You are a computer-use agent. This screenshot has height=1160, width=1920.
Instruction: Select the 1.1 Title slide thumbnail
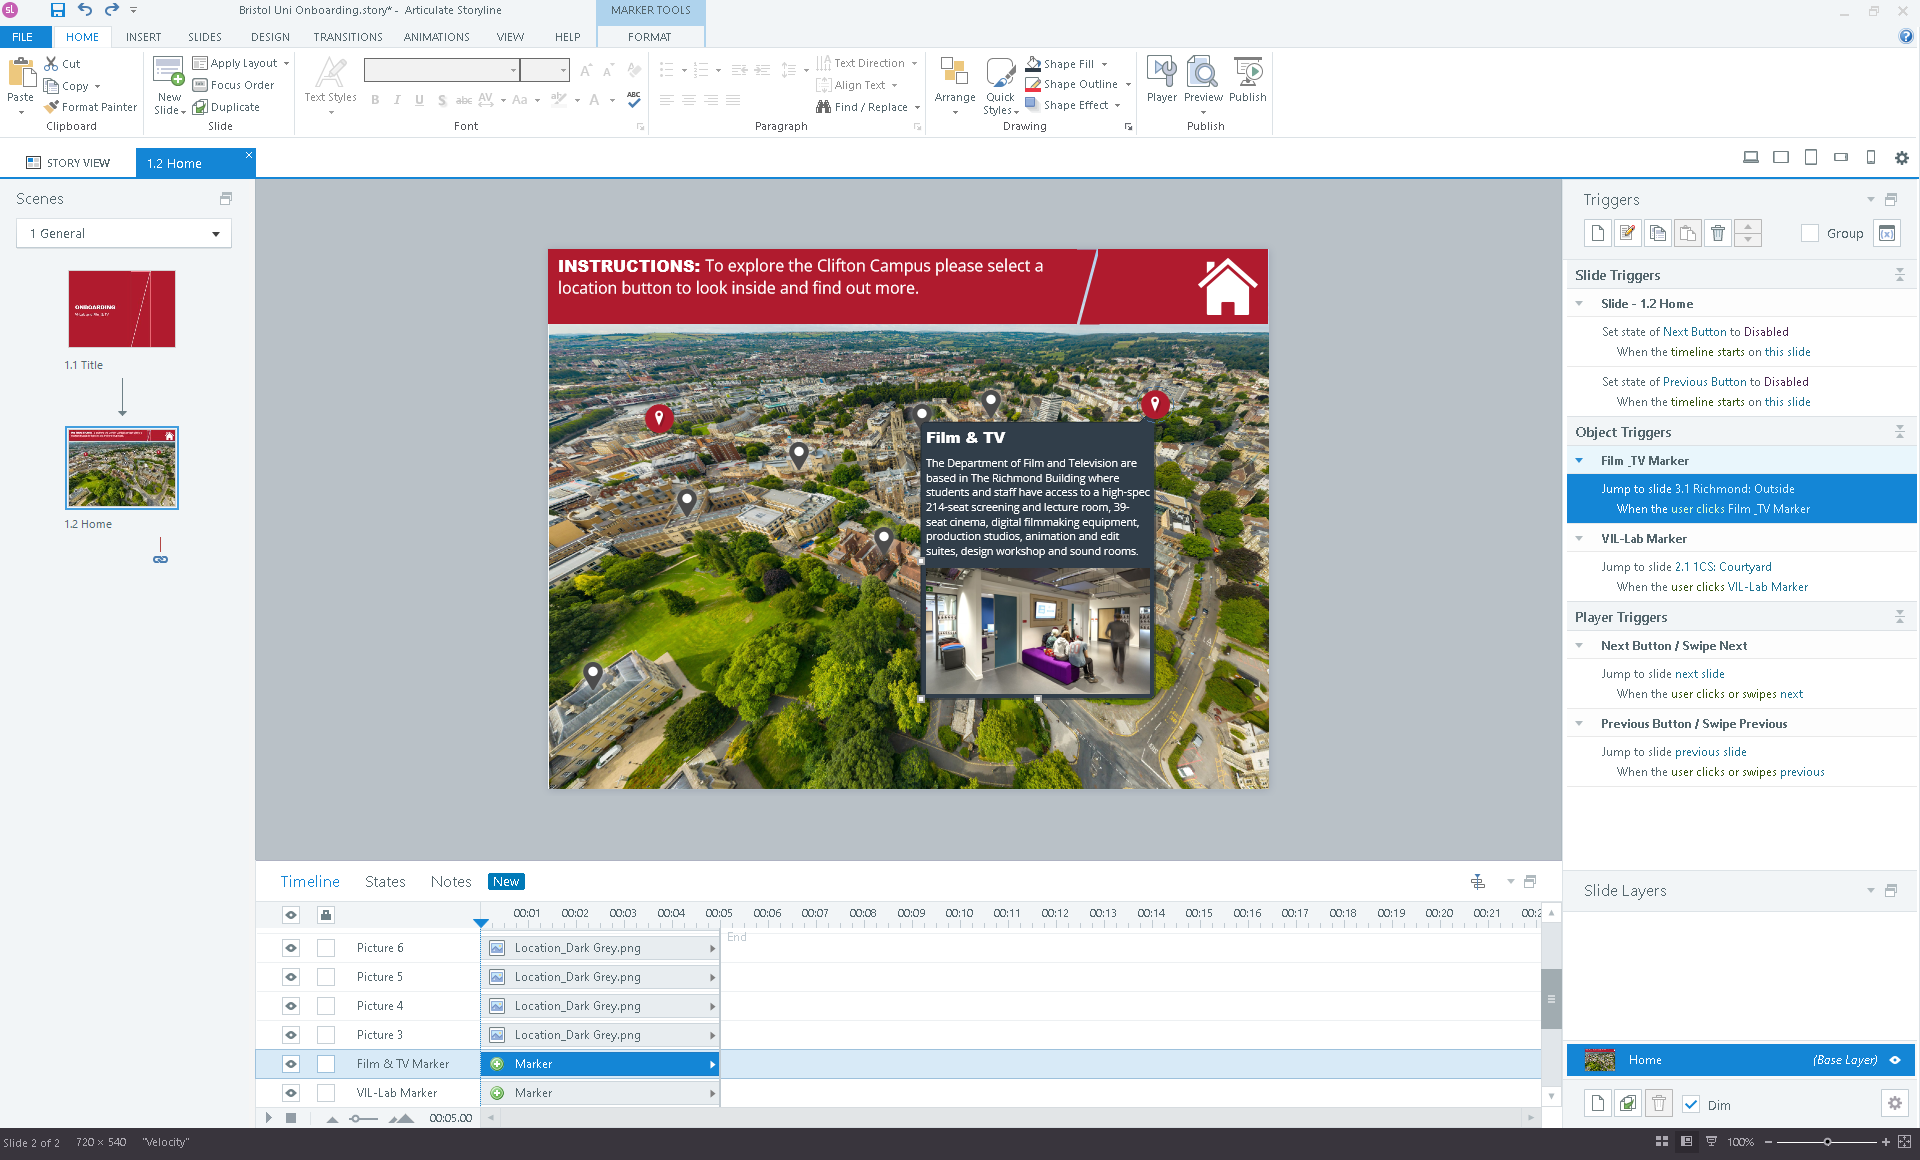pyautogui.click(x=122, y=309)
